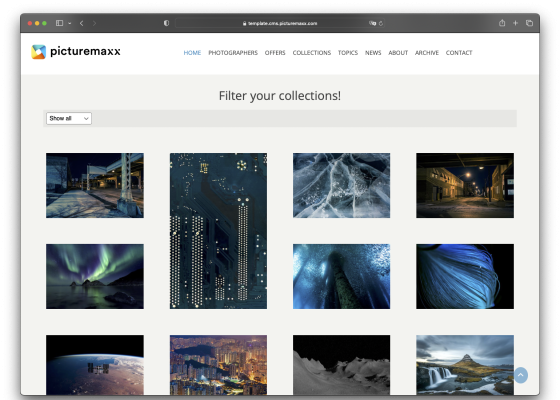Screen dimensions: 560x400
Task: Open the TOPICS menu item
Action: 348,53
